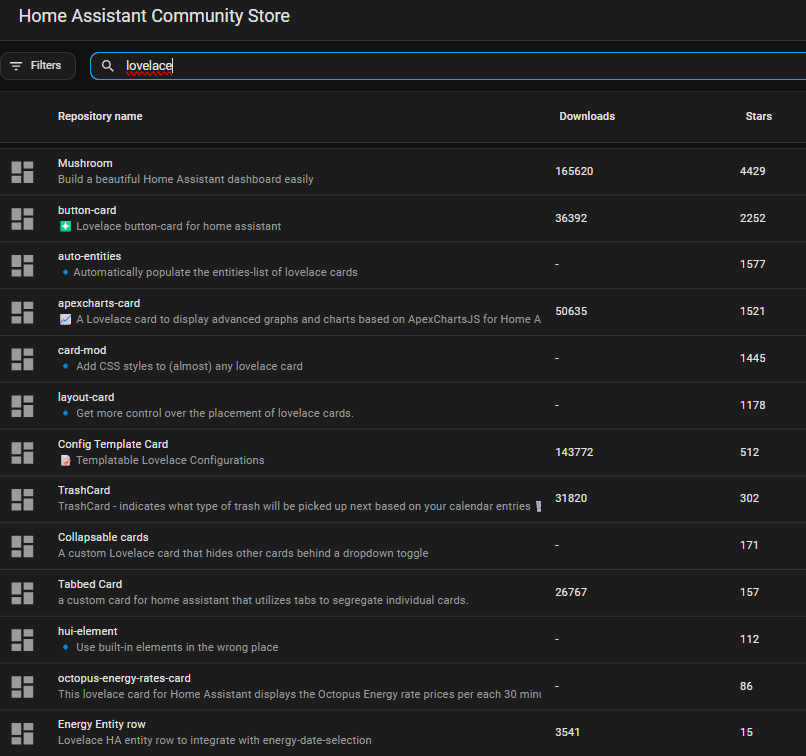Click the dashboard icon beside button-card
Image resolution: width=806 pixels, height=756 pixels.
(x=22, y=218)
